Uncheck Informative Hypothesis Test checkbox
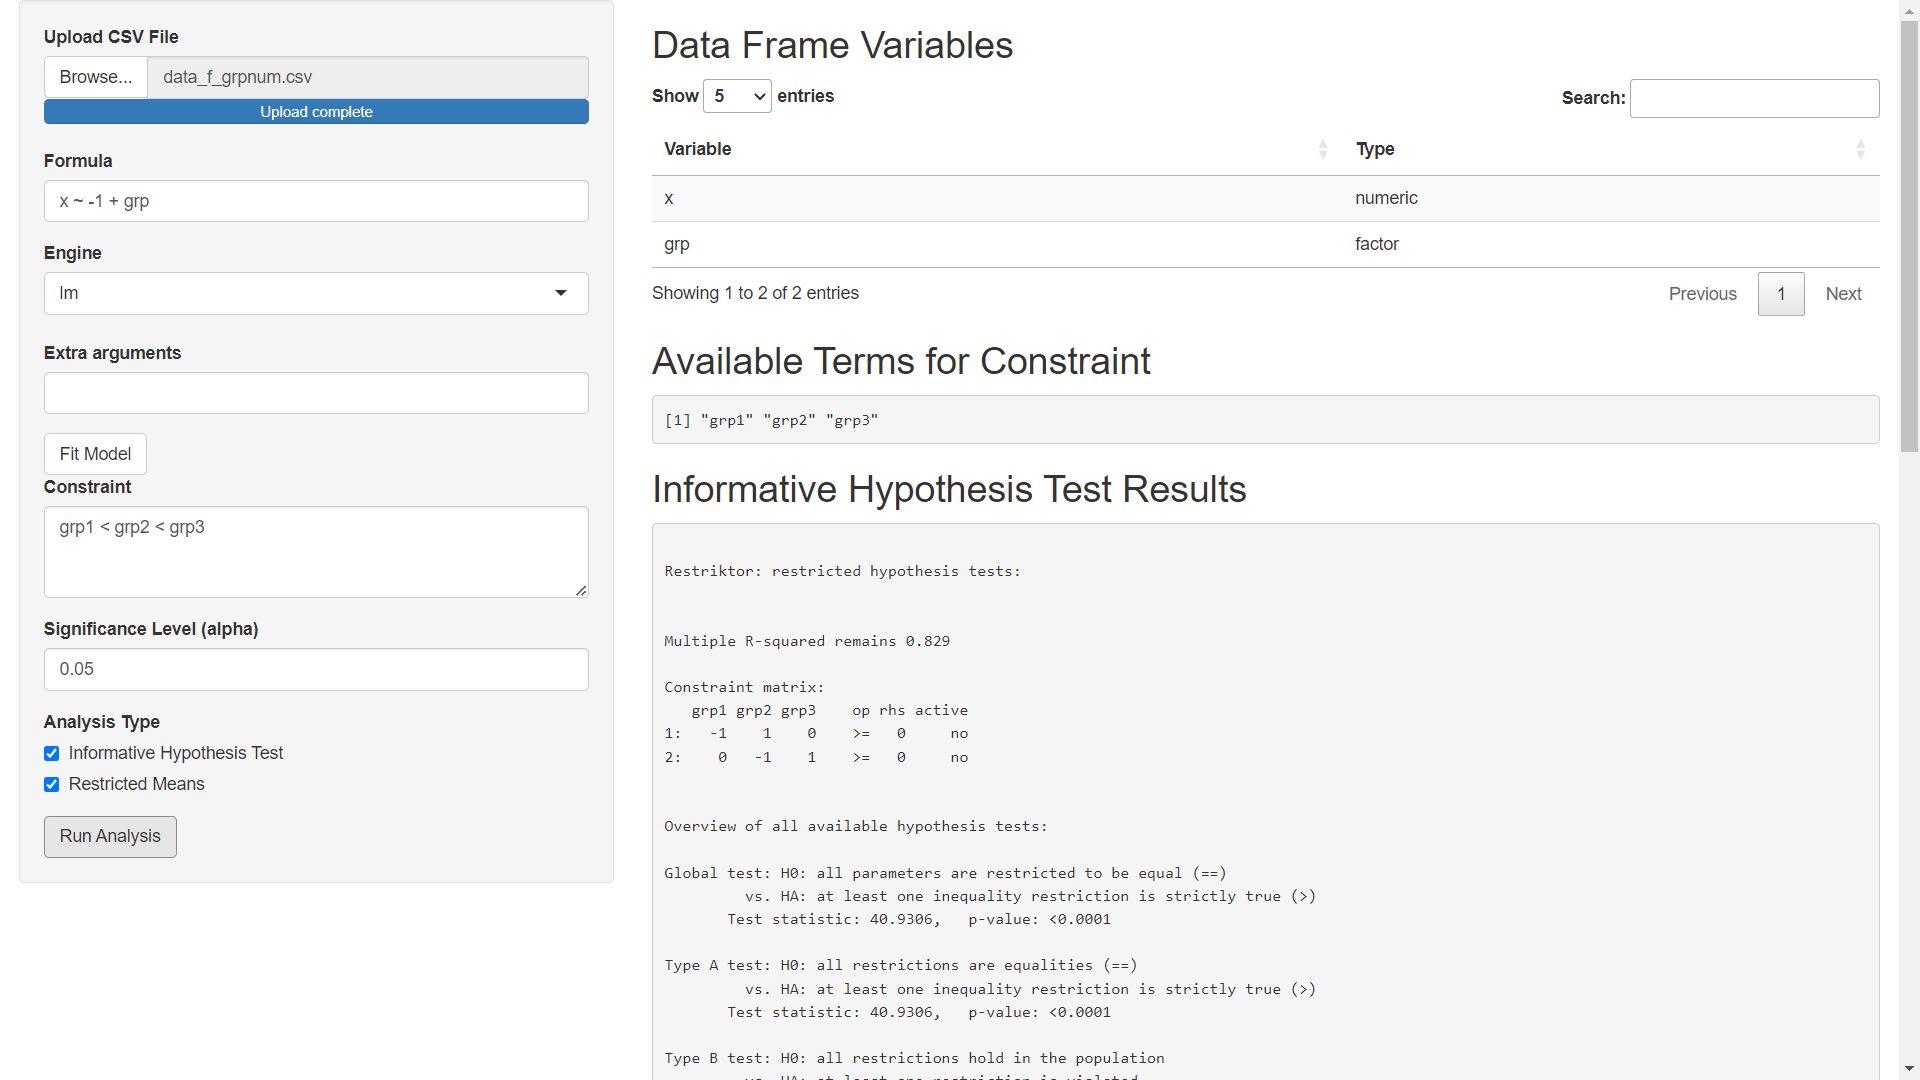1920x1080 pixels. (52, 754)
